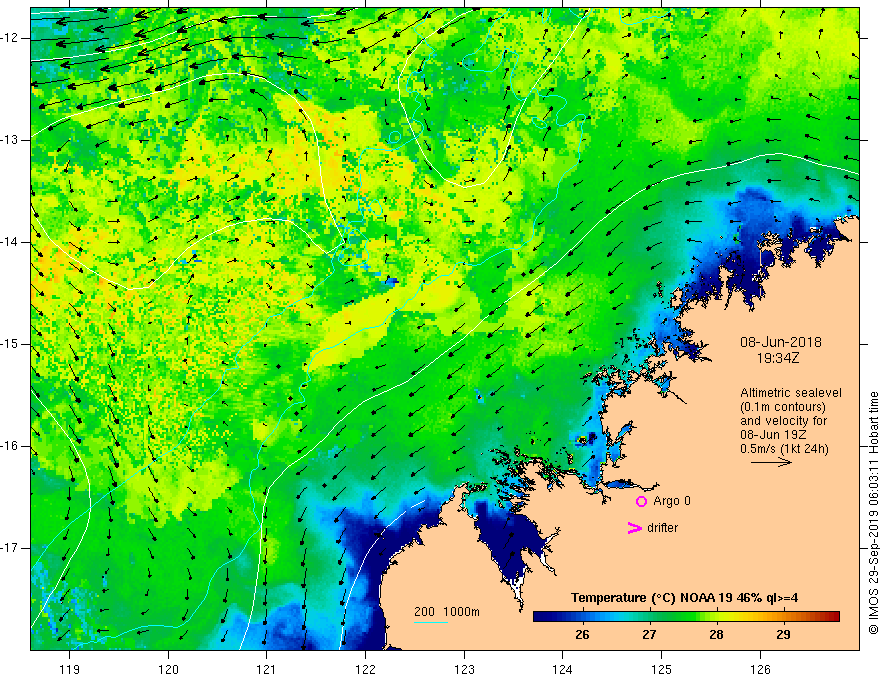The image size is (880, 680).
Task: Click the 'Altimetric sealevel' caption text
Action: 791,393
